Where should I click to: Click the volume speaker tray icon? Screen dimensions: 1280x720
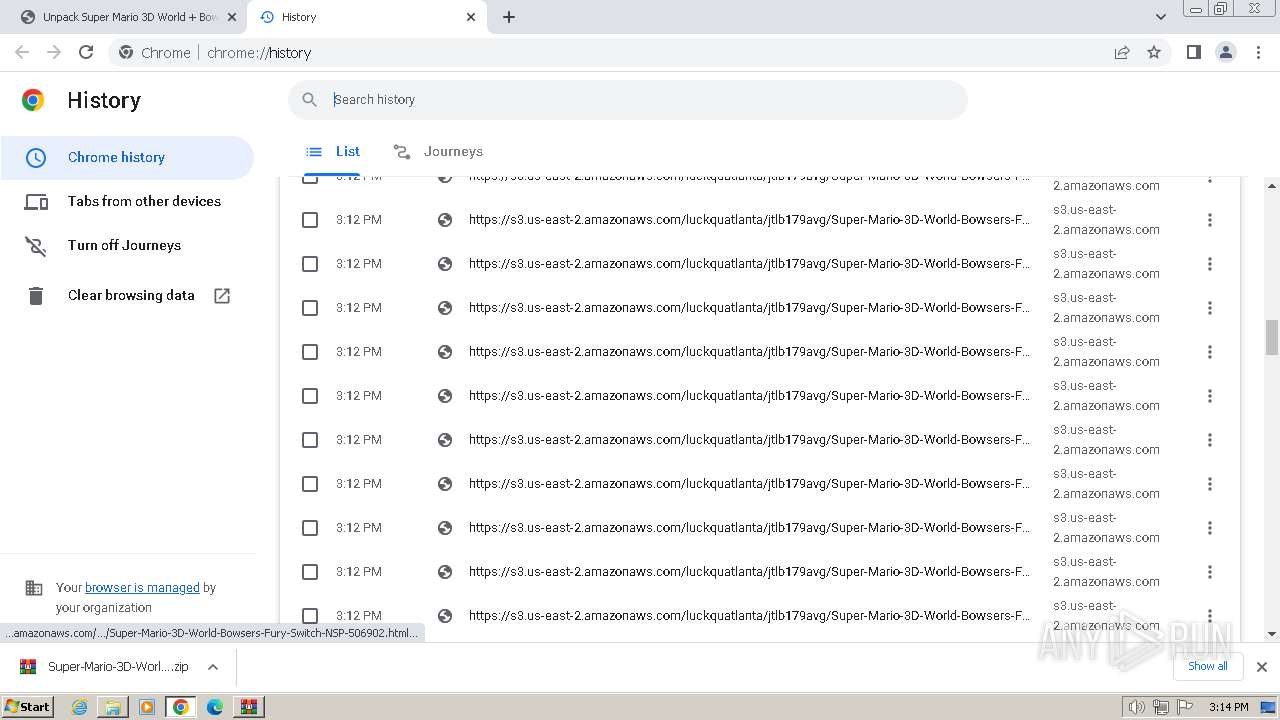tap(1136, 707)
